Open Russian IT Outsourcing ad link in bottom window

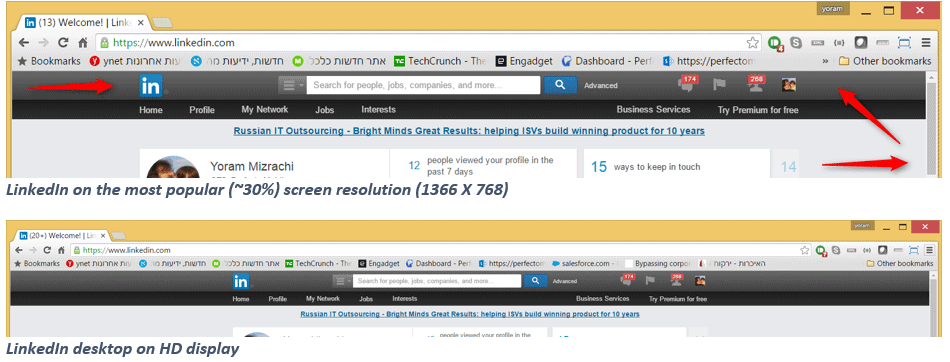[470, 314]
